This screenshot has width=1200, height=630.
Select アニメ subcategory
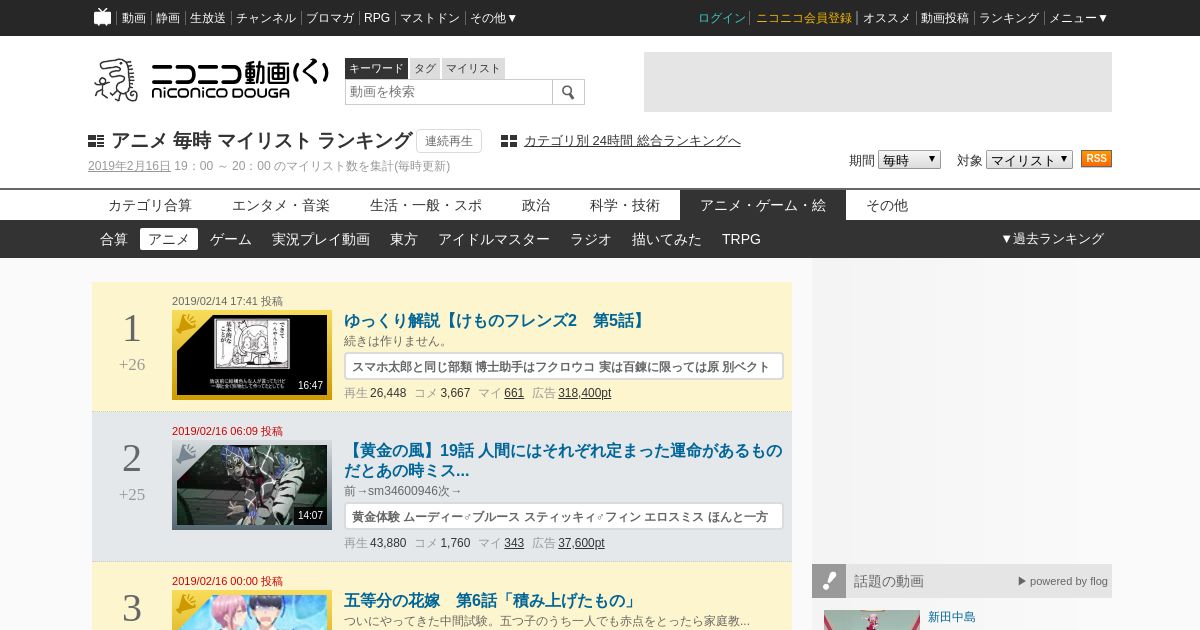point(169,239)
